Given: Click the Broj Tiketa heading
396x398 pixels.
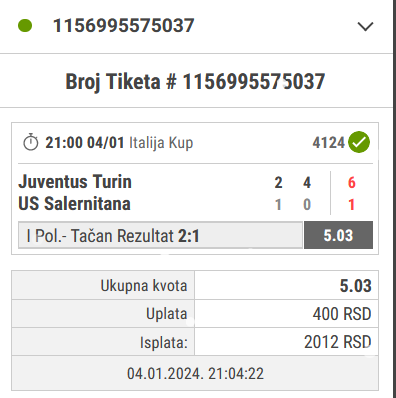Looking at the screenshot, I should (195, 82).
